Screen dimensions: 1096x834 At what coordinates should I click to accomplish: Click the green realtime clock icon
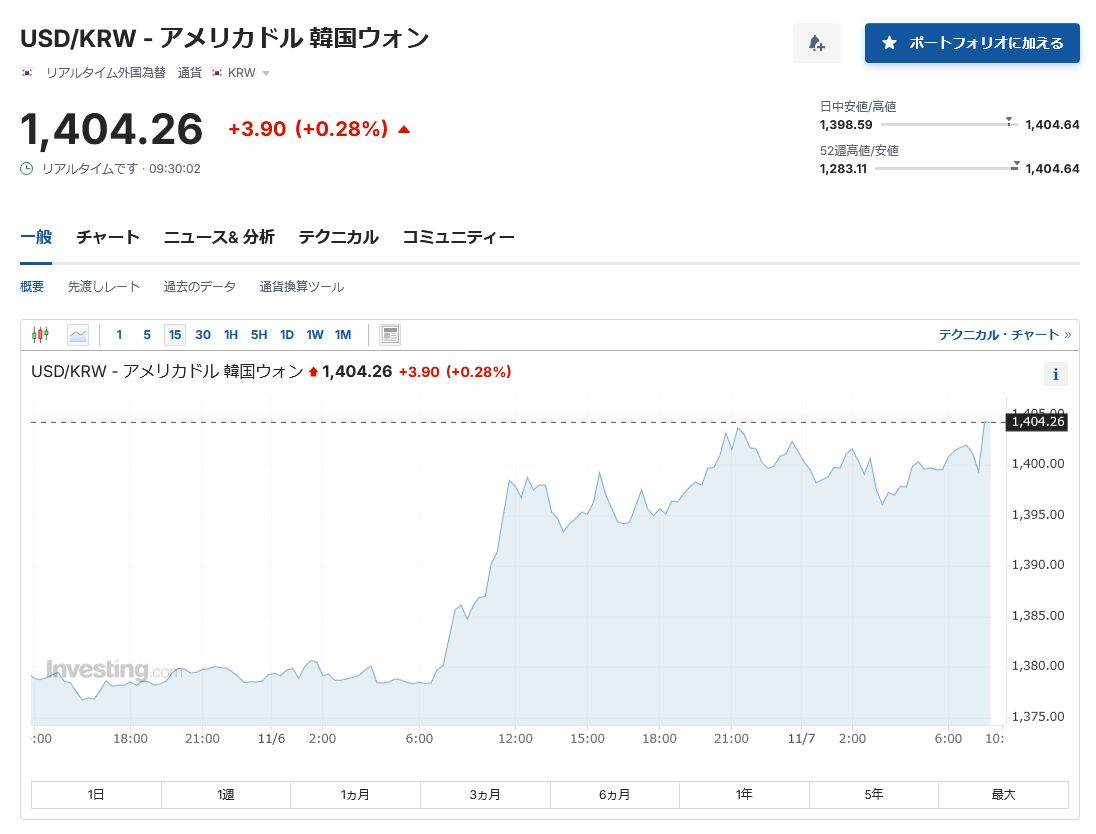[x=27, y=169]
